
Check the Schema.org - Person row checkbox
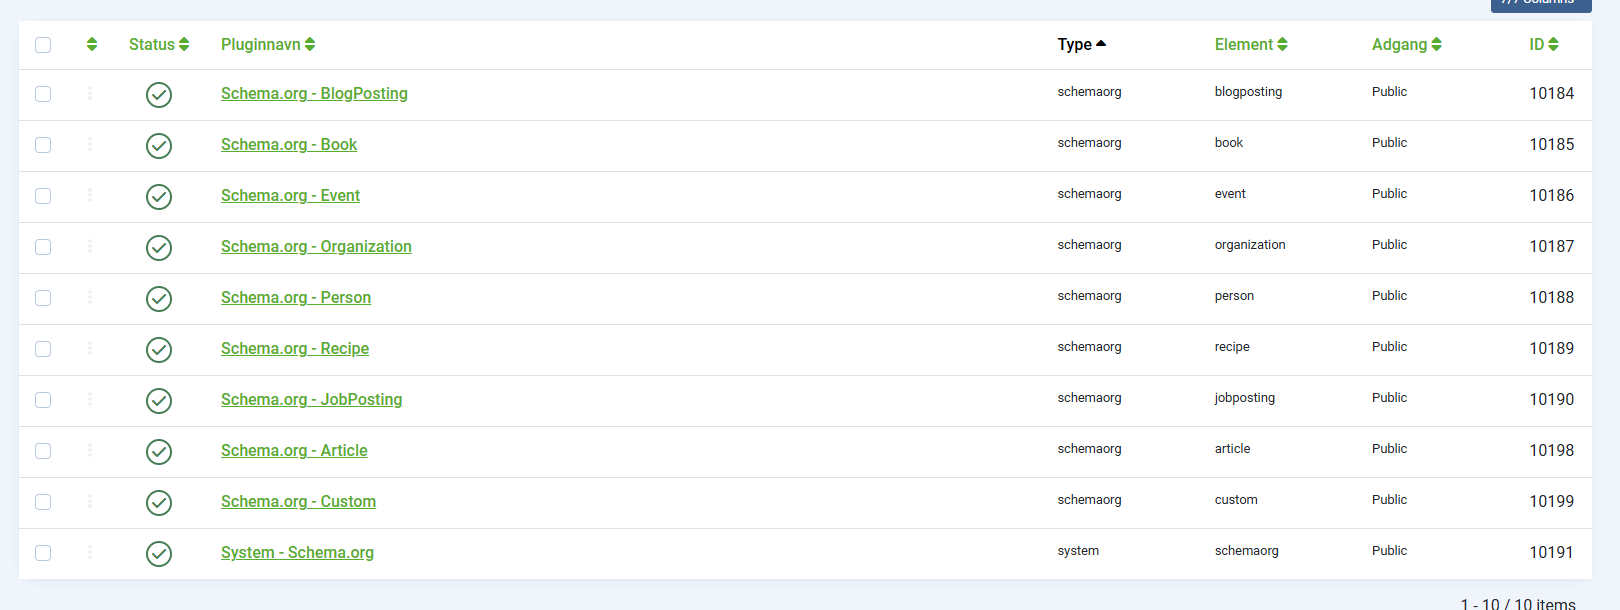(x=43, y=298)
